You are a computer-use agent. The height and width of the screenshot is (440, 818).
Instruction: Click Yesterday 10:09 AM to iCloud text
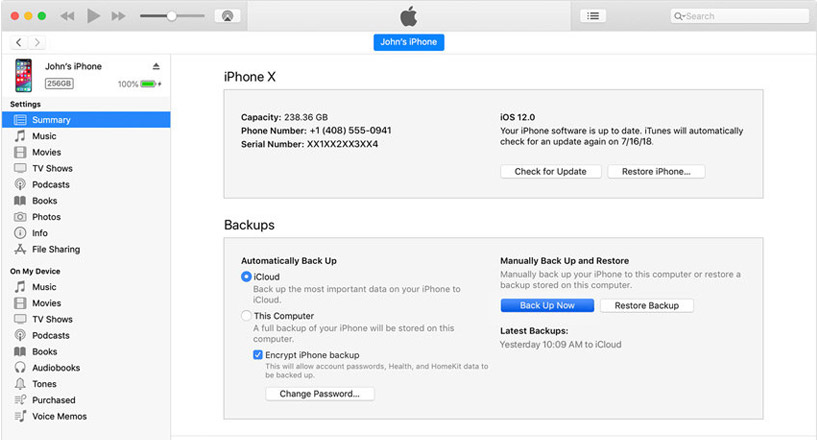click(560, 344)
